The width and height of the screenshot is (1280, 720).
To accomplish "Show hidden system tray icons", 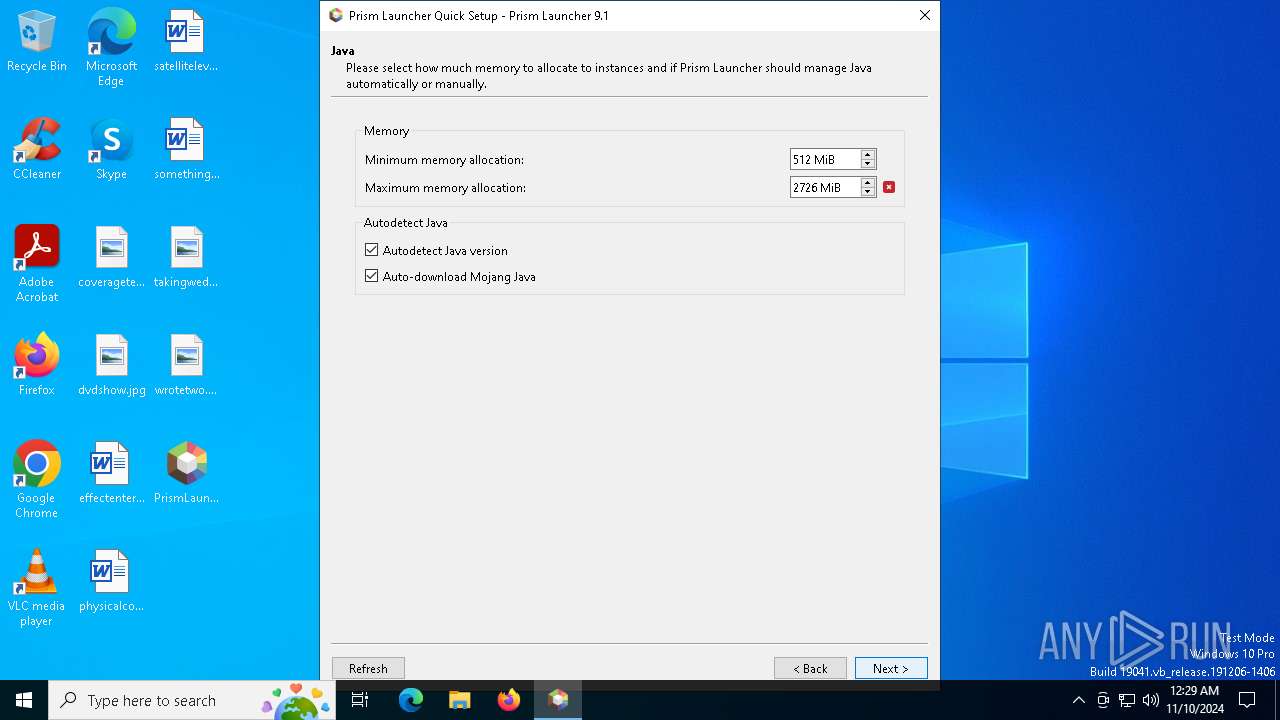I will tap(1078, 700).
